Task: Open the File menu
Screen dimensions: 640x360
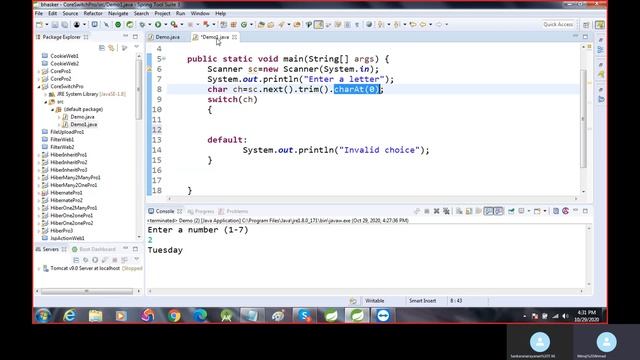Action: click(x=39, y=13)
